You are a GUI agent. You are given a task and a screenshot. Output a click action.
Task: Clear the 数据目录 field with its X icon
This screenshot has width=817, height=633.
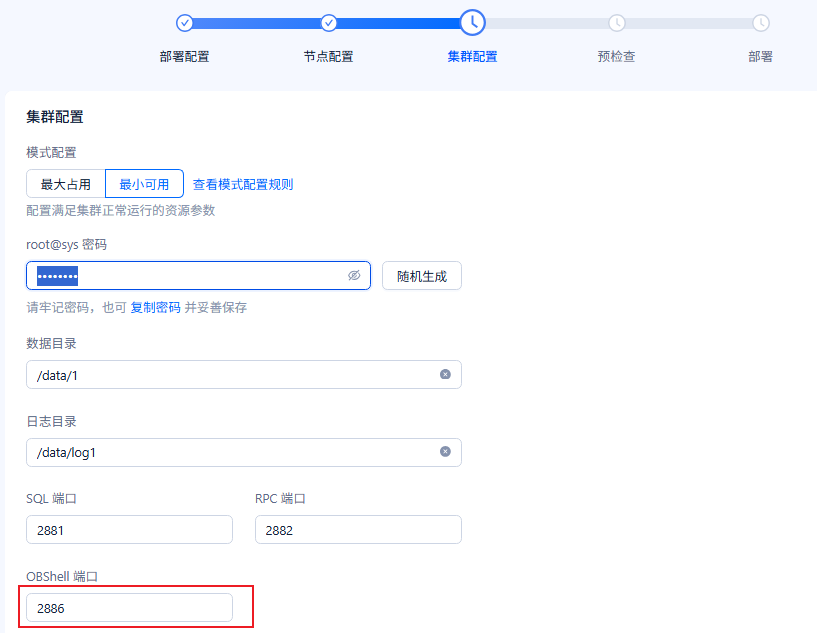445,374
